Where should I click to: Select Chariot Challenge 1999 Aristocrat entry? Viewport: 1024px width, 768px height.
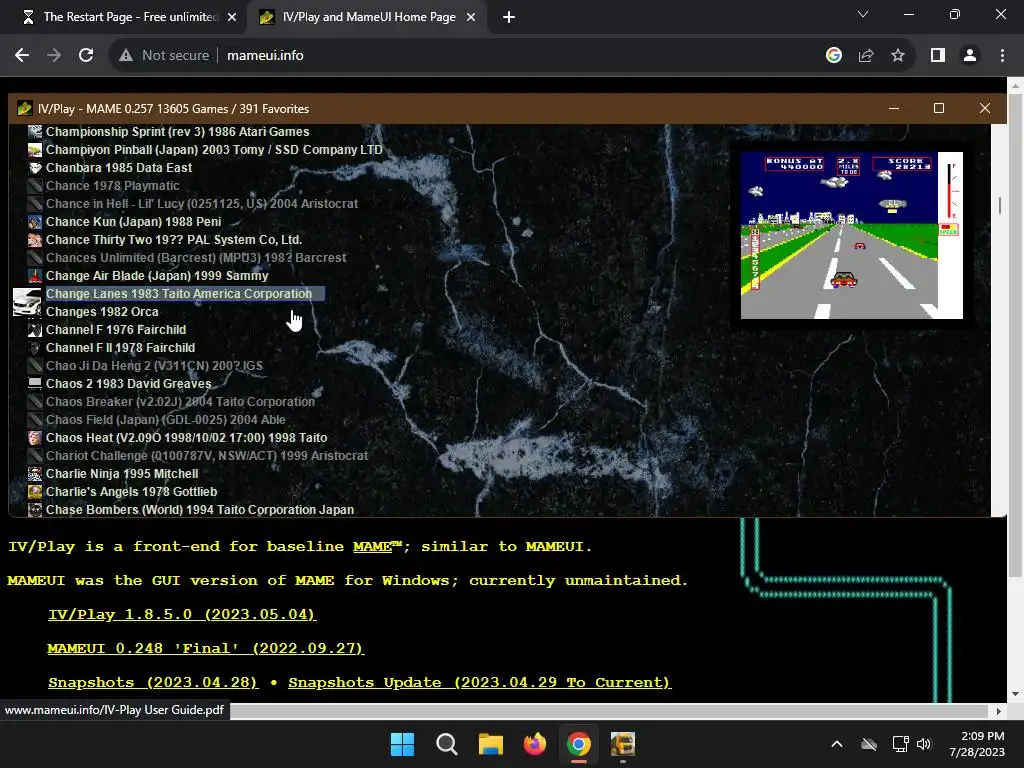tap(207, 456)
